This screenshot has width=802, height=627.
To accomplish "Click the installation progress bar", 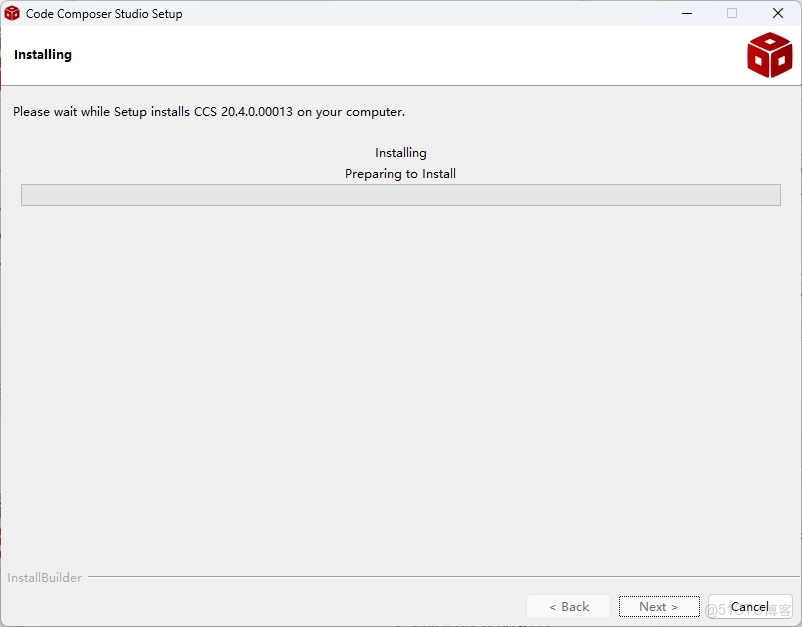I will point(400,195).
